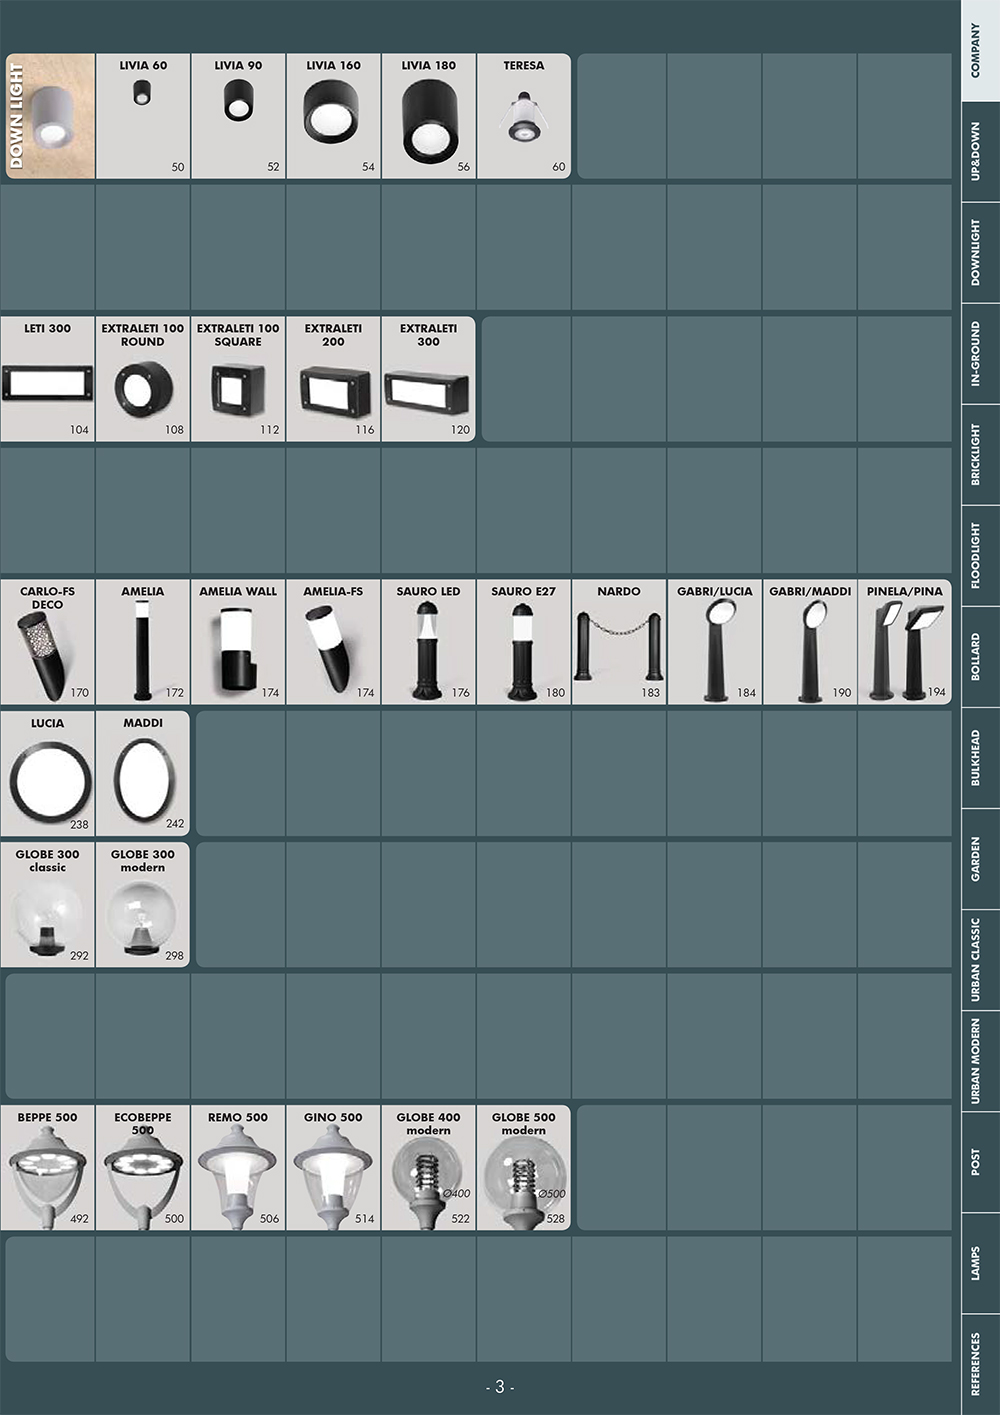
Task: Select the LIVIA 60 product tile
Action: point(143,116)
